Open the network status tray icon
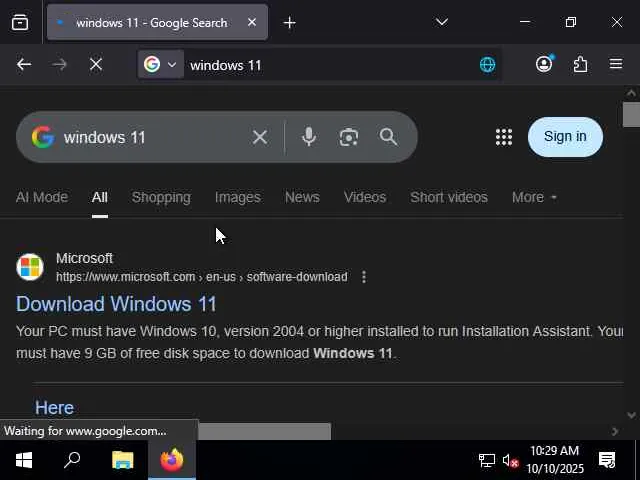640x480 pixels. (x=486, y=461)
